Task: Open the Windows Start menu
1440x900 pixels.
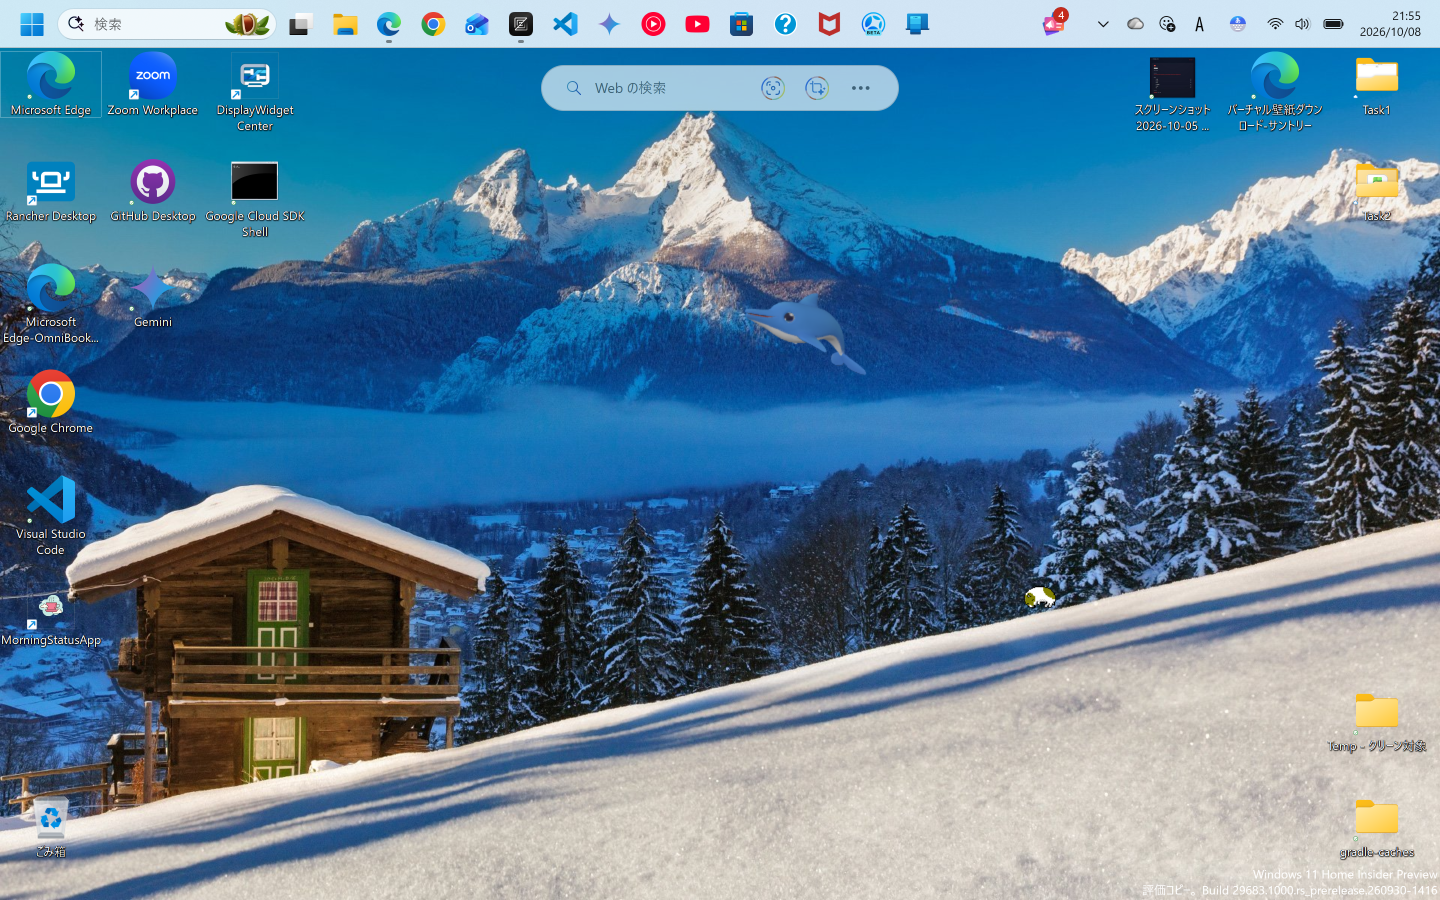Action: 32,24
